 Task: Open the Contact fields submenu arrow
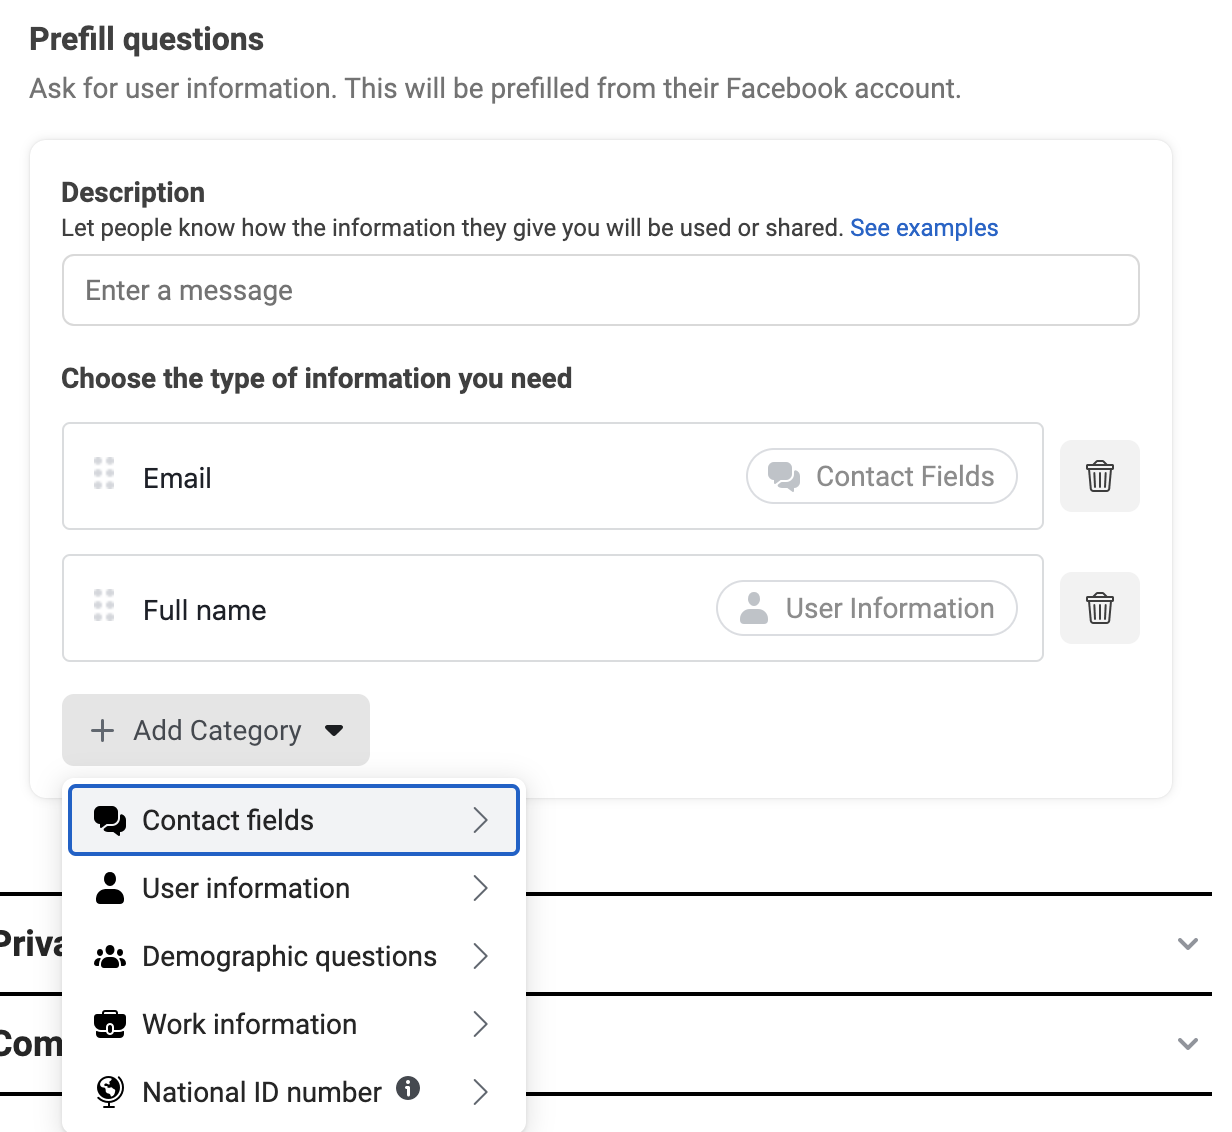480,820
